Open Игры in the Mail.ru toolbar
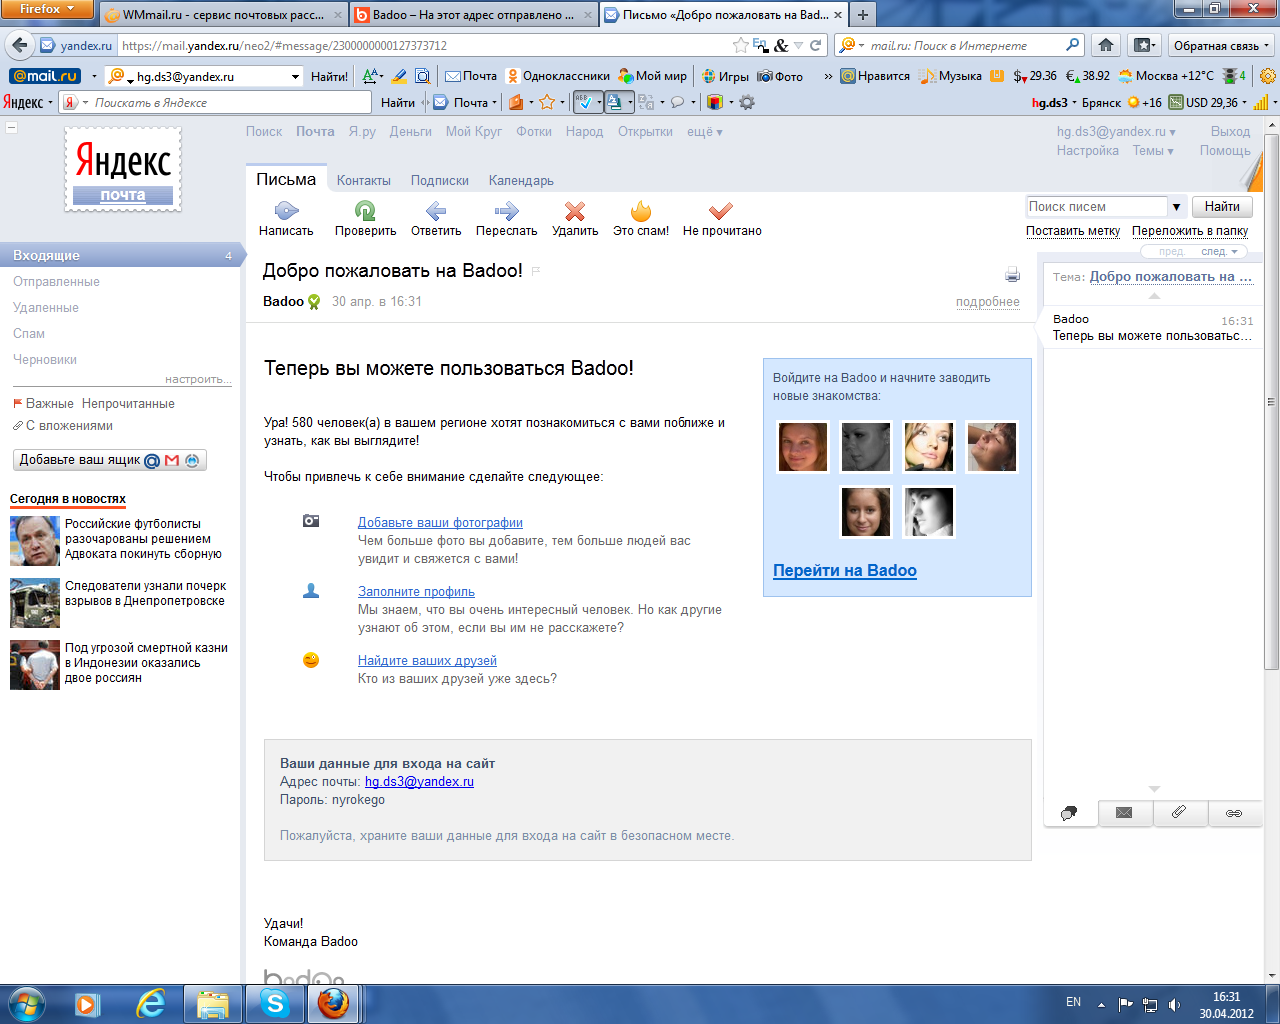Screen dimensions: 1280x1024 [x=725, y=76]
